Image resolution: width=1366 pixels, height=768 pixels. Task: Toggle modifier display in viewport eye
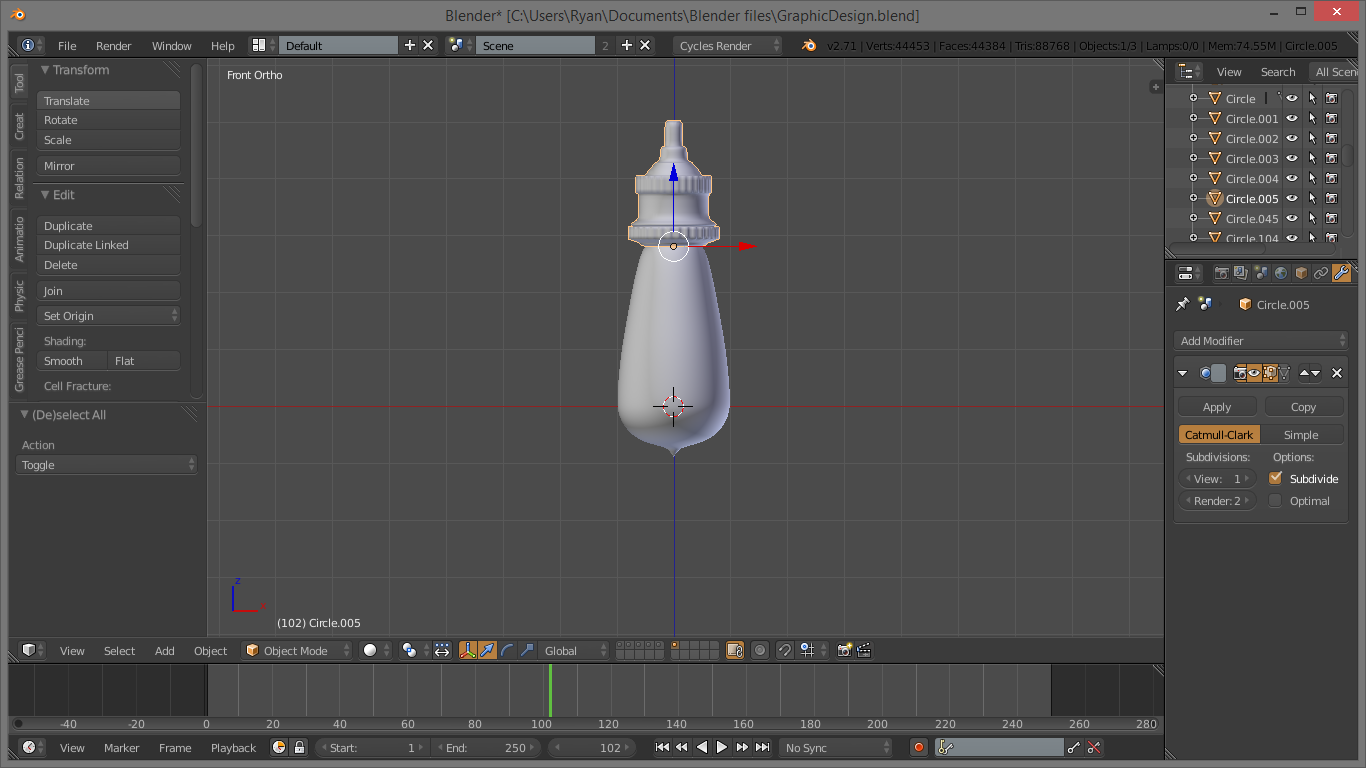pos(1254,373)
